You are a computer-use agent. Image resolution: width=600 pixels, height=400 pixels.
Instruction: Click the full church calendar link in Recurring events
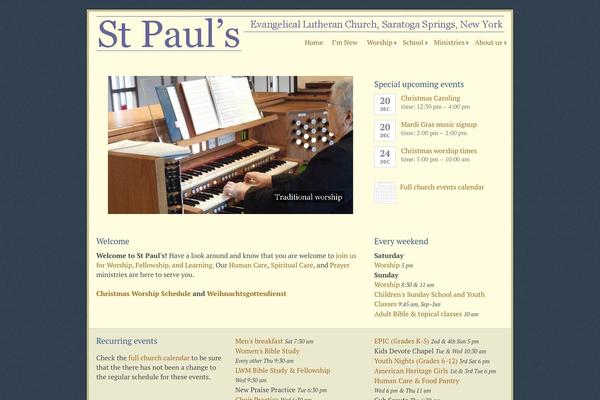click(x=159, y=358)
